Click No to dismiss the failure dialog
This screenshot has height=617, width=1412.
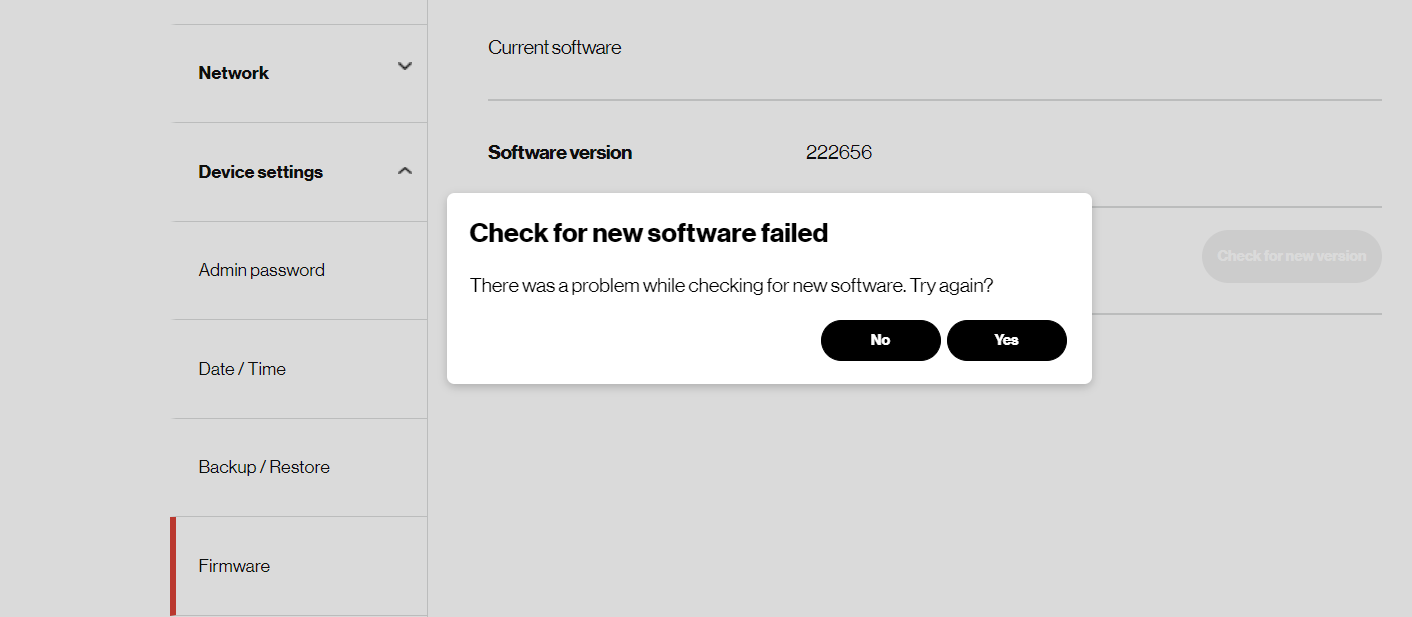[880, 340]
